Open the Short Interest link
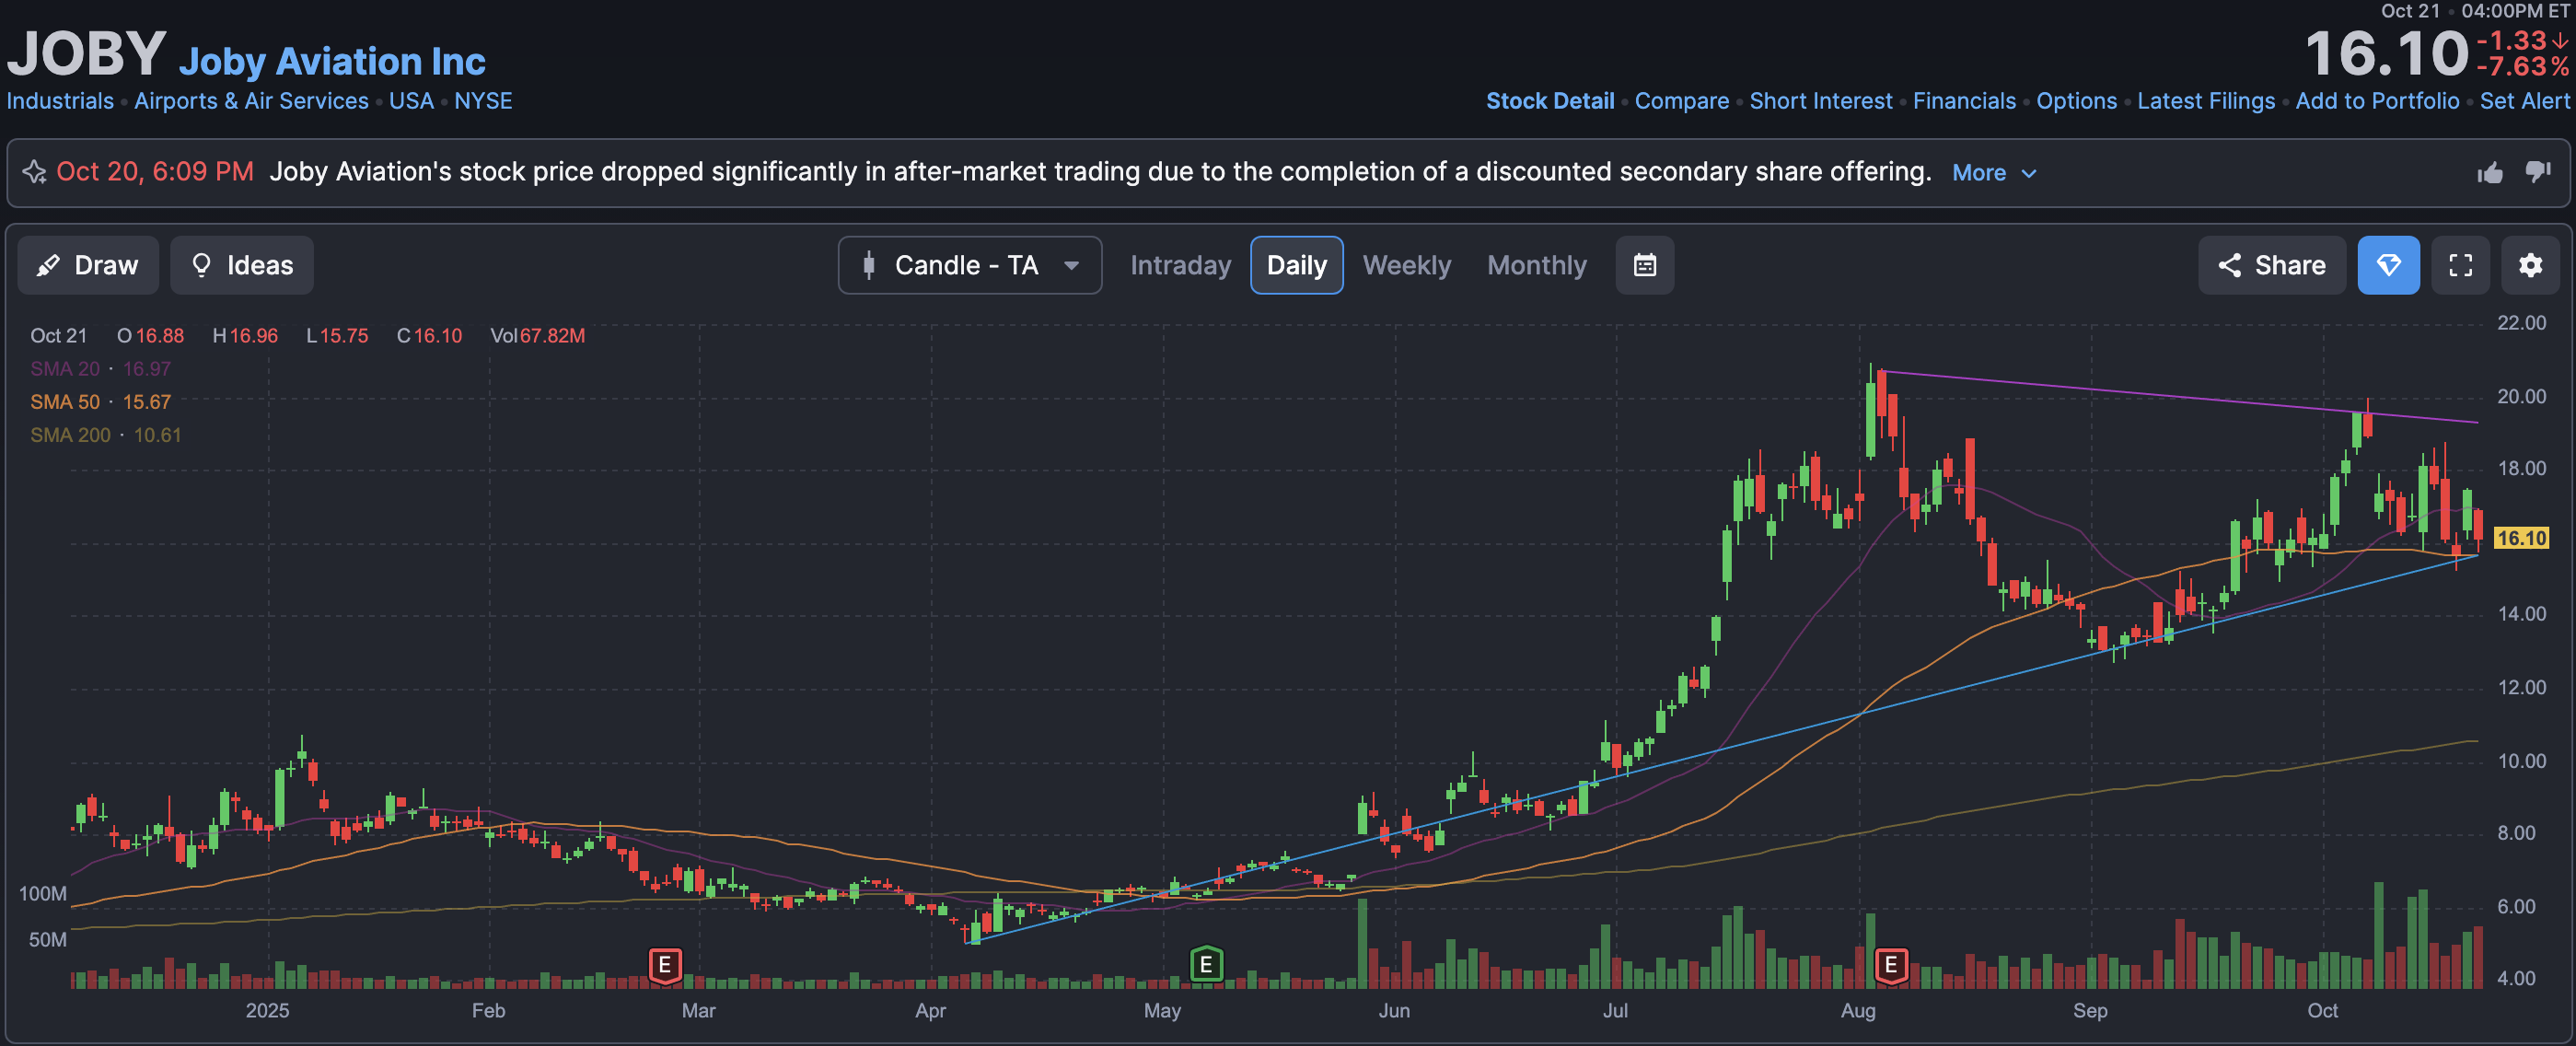This screenshot has width=2576, height=1046. pos(1820,101)
